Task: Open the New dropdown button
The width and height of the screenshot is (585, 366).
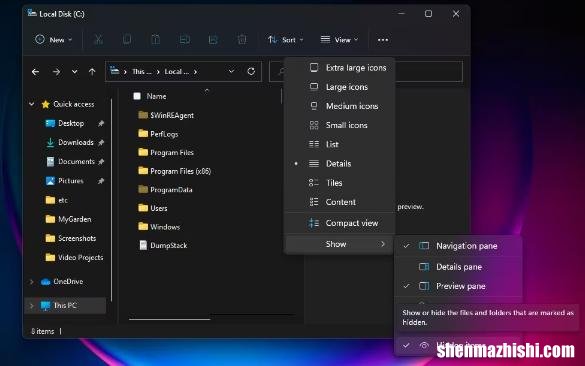Action: coord(54,40)
